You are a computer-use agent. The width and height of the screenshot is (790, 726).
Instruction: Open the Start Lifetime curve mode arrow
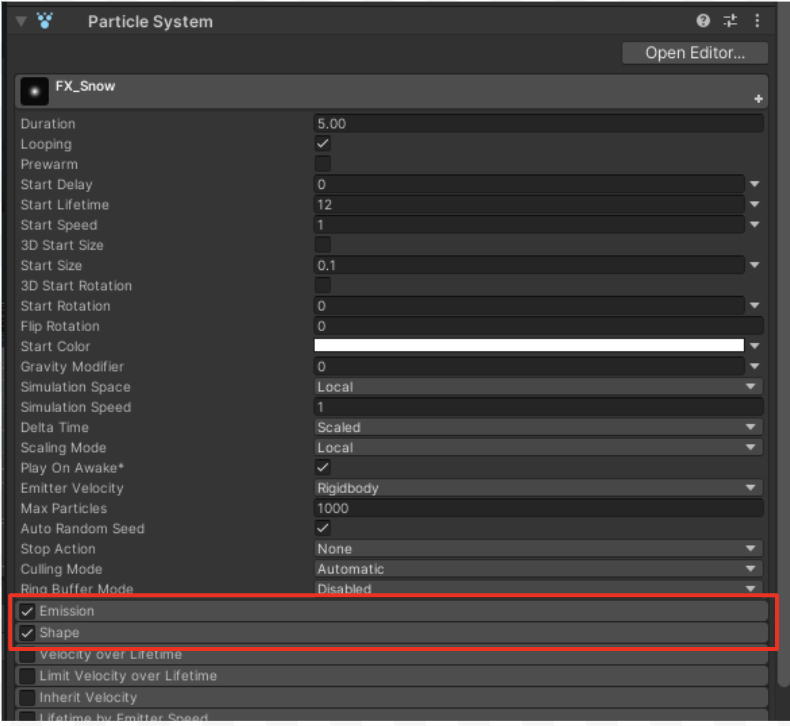[x=755, y=205]
